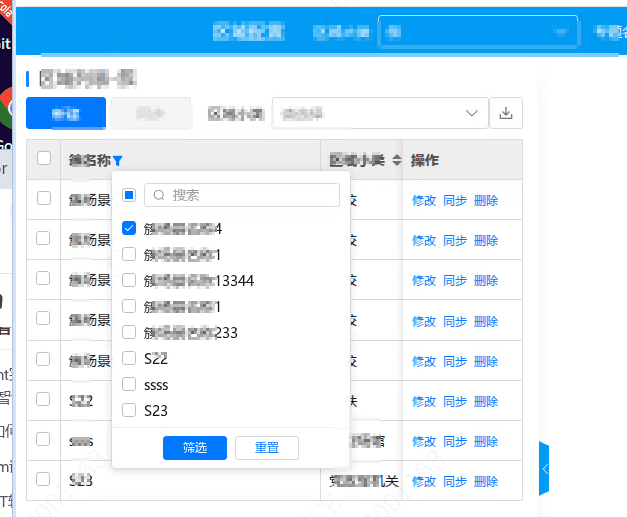Click the 搜索 search field in filter popup
The height and width of the screenshot is (517, 627).
[242, 195]
